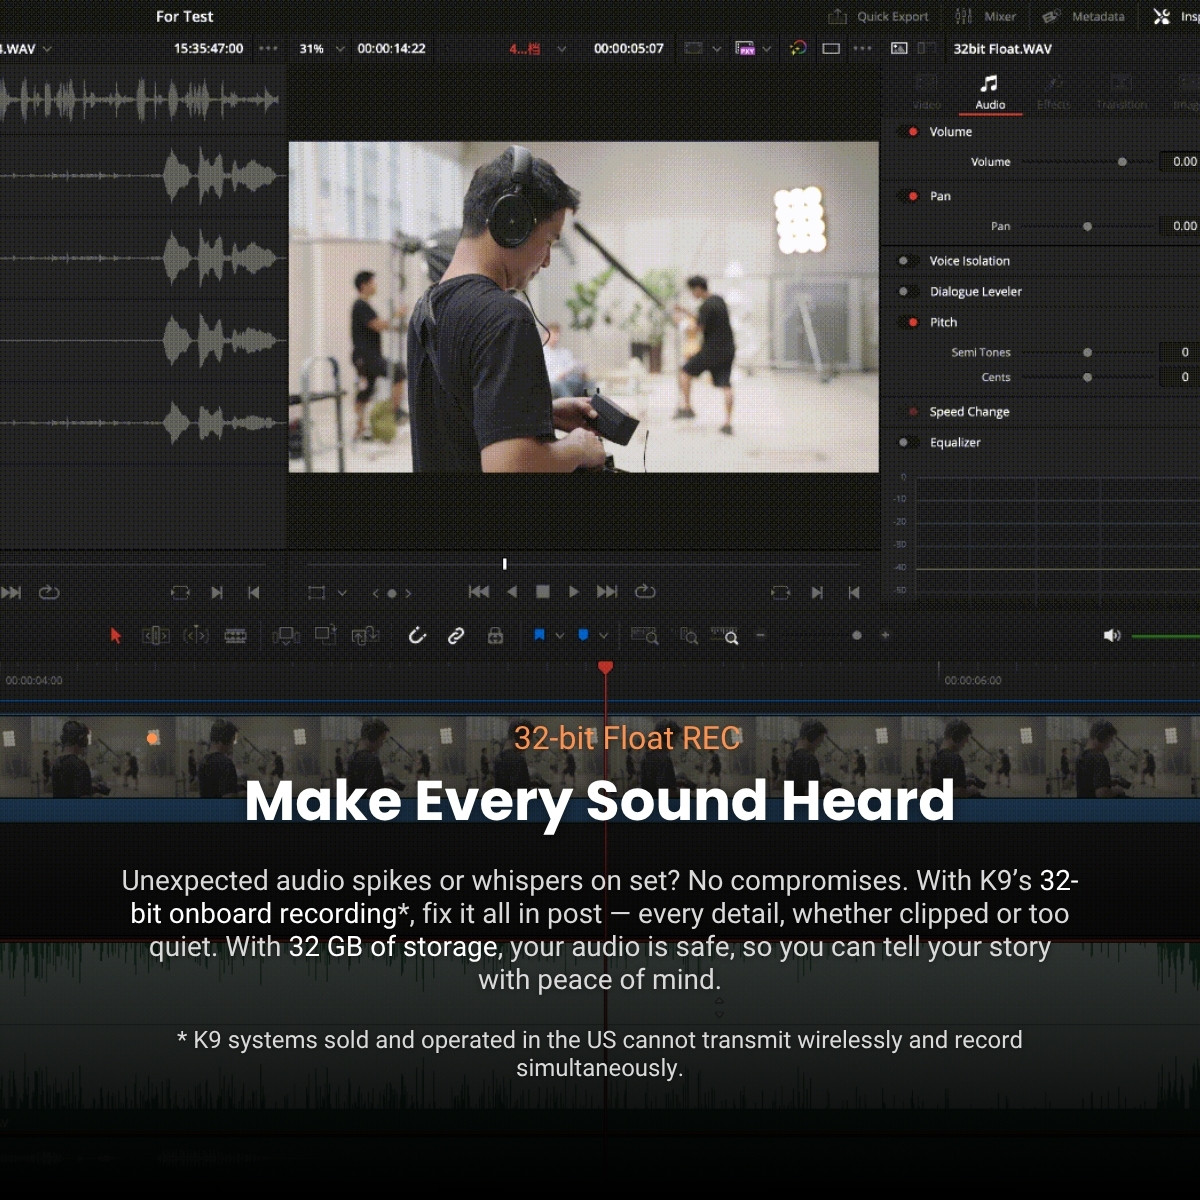Toggle the Speed Change enable dot
This screenshot has width=1200, height=1200.
pos(913,412)
